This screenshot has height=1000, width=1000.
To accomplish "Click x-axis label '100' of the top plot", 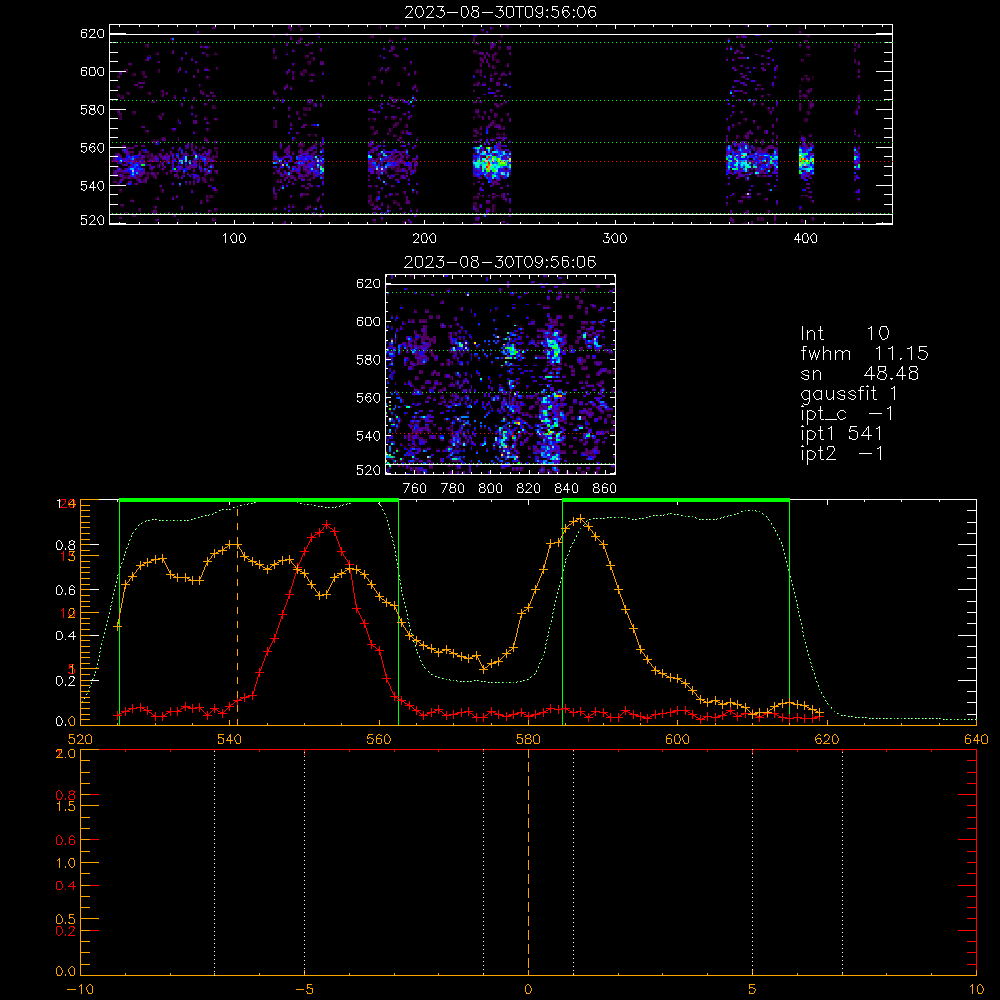I will tap(234, 239).
